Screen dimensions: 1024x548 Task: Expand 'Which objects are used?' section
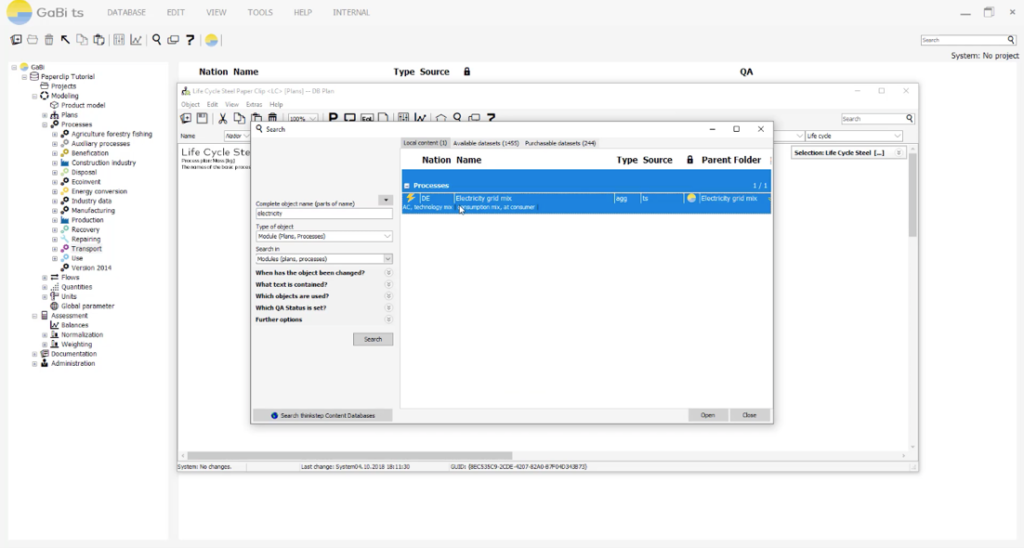388,296
